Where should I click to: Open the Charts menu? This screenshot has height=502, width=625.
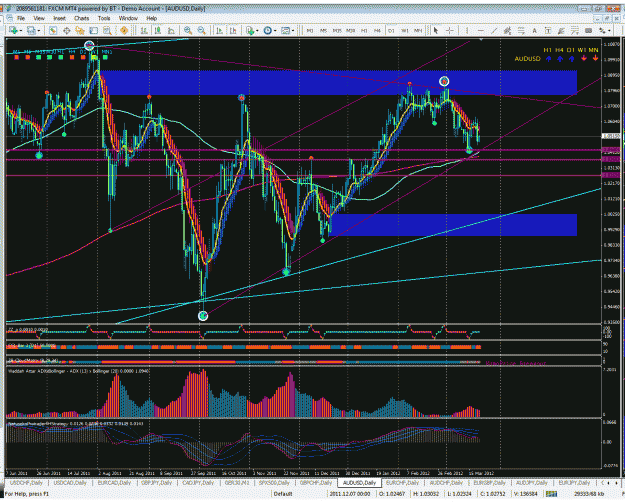[x=81, y=18]
